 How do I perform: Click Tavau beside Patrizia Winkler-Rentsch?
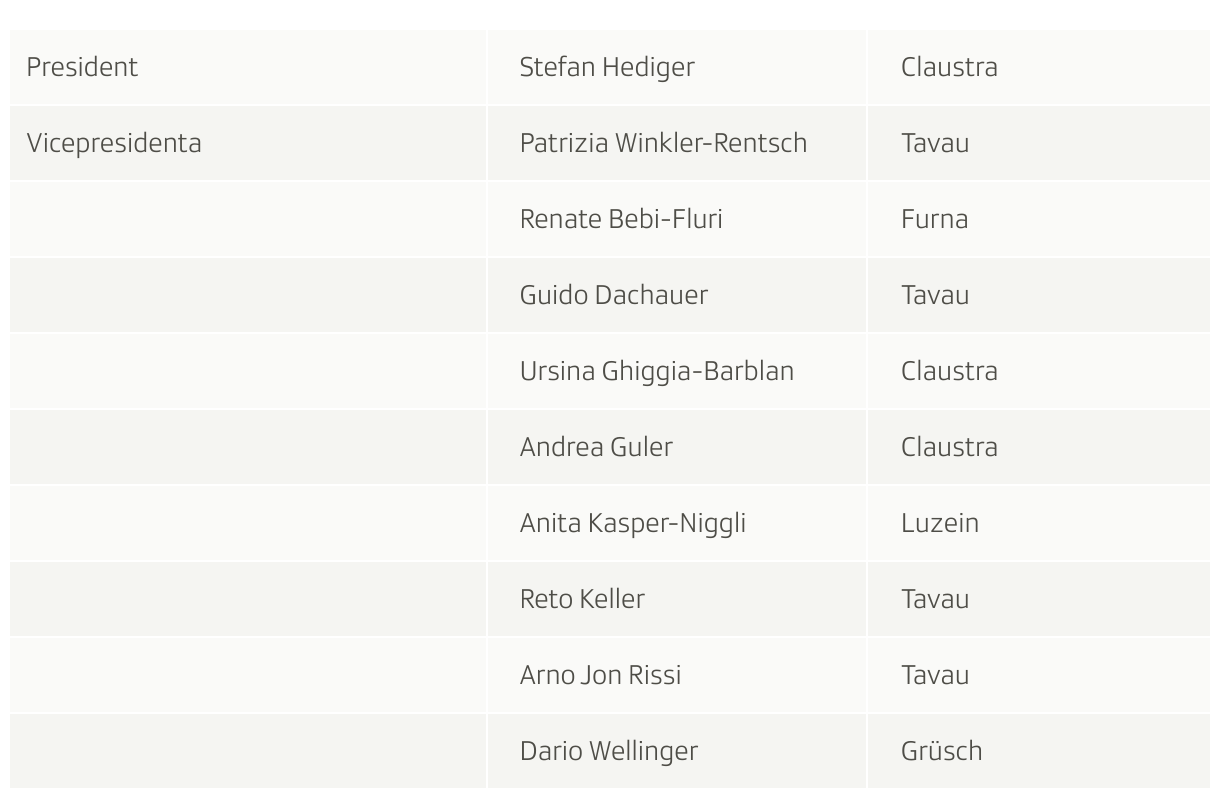935,143
